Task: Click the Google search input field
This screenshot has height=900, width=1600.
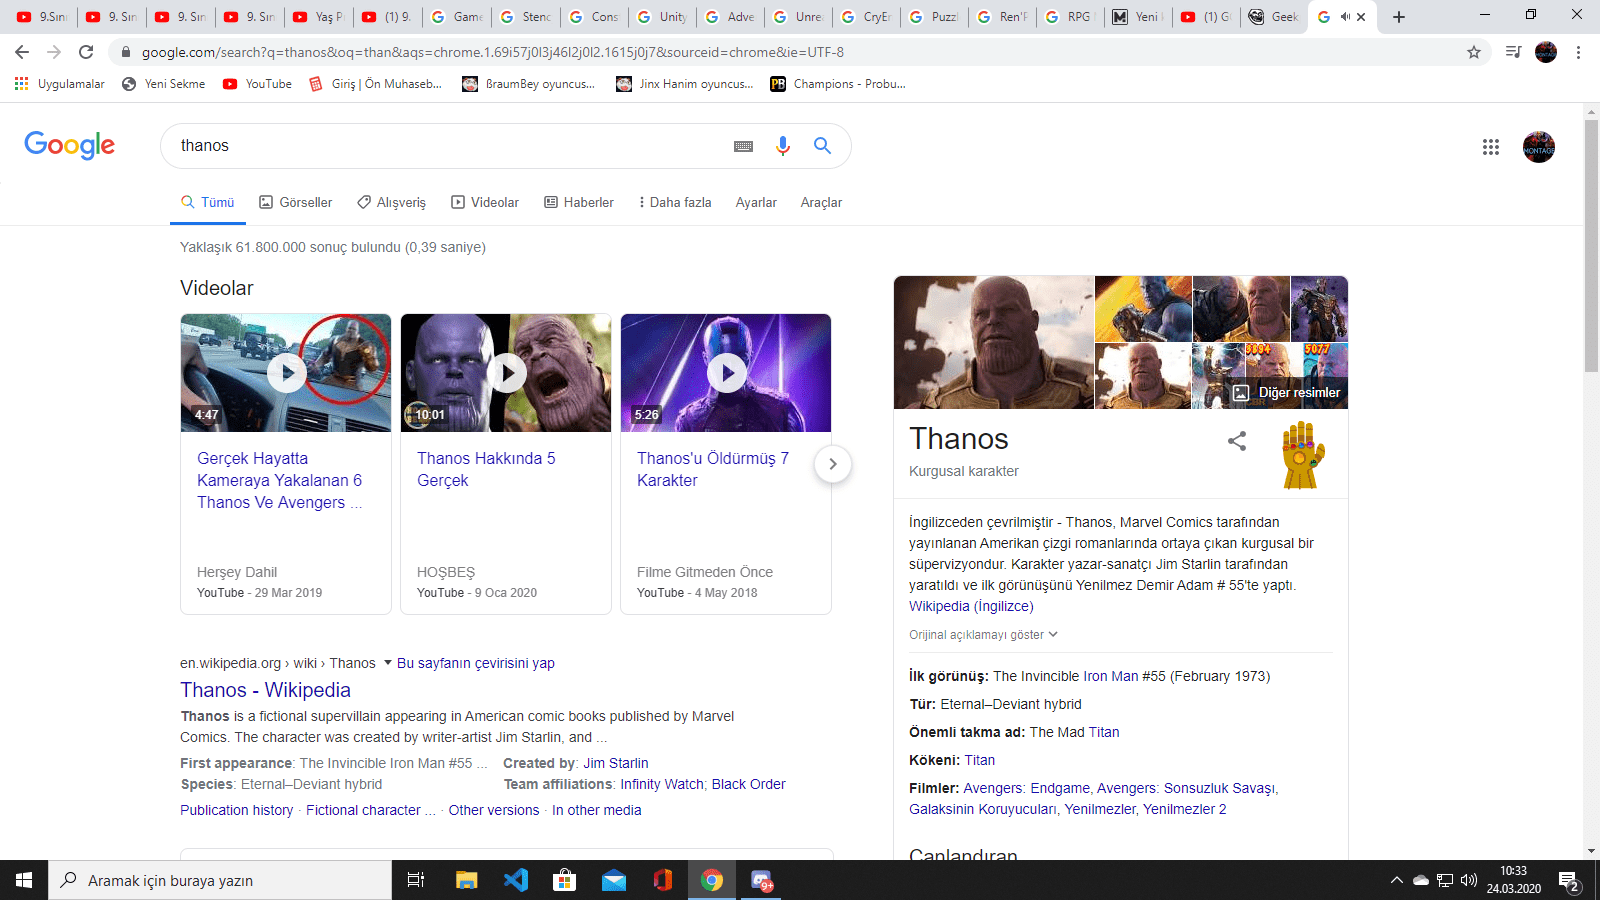Action: (x=450, y=146)
